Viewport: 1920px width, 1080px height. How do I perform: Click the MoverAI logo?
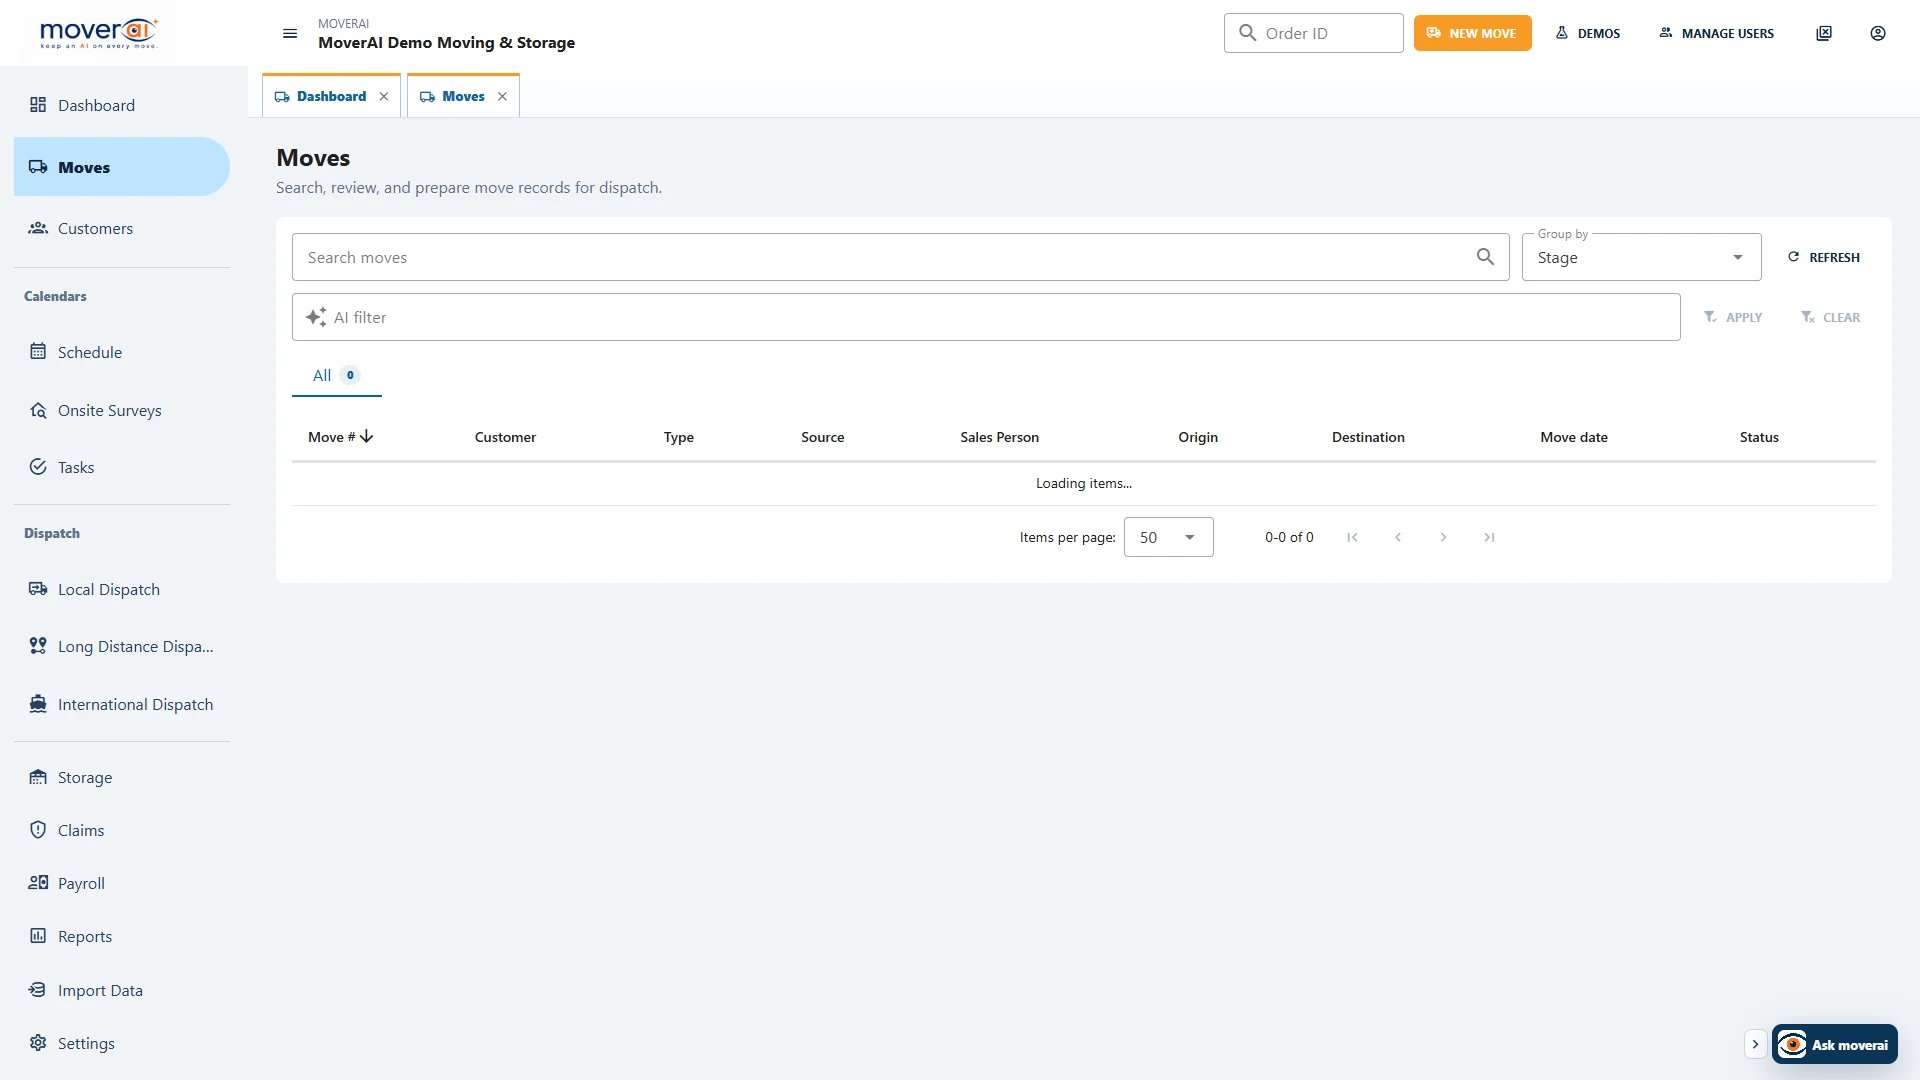99,33
